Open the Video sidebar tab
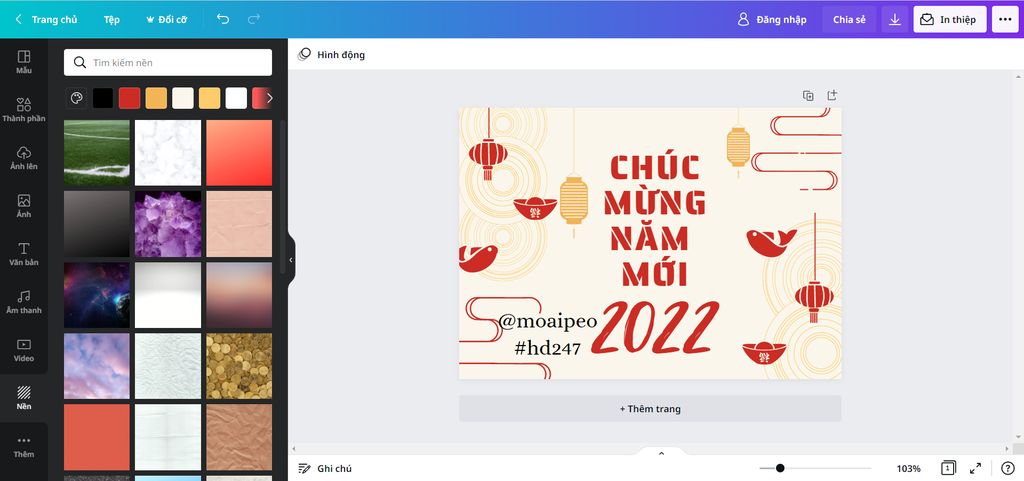 24,350
